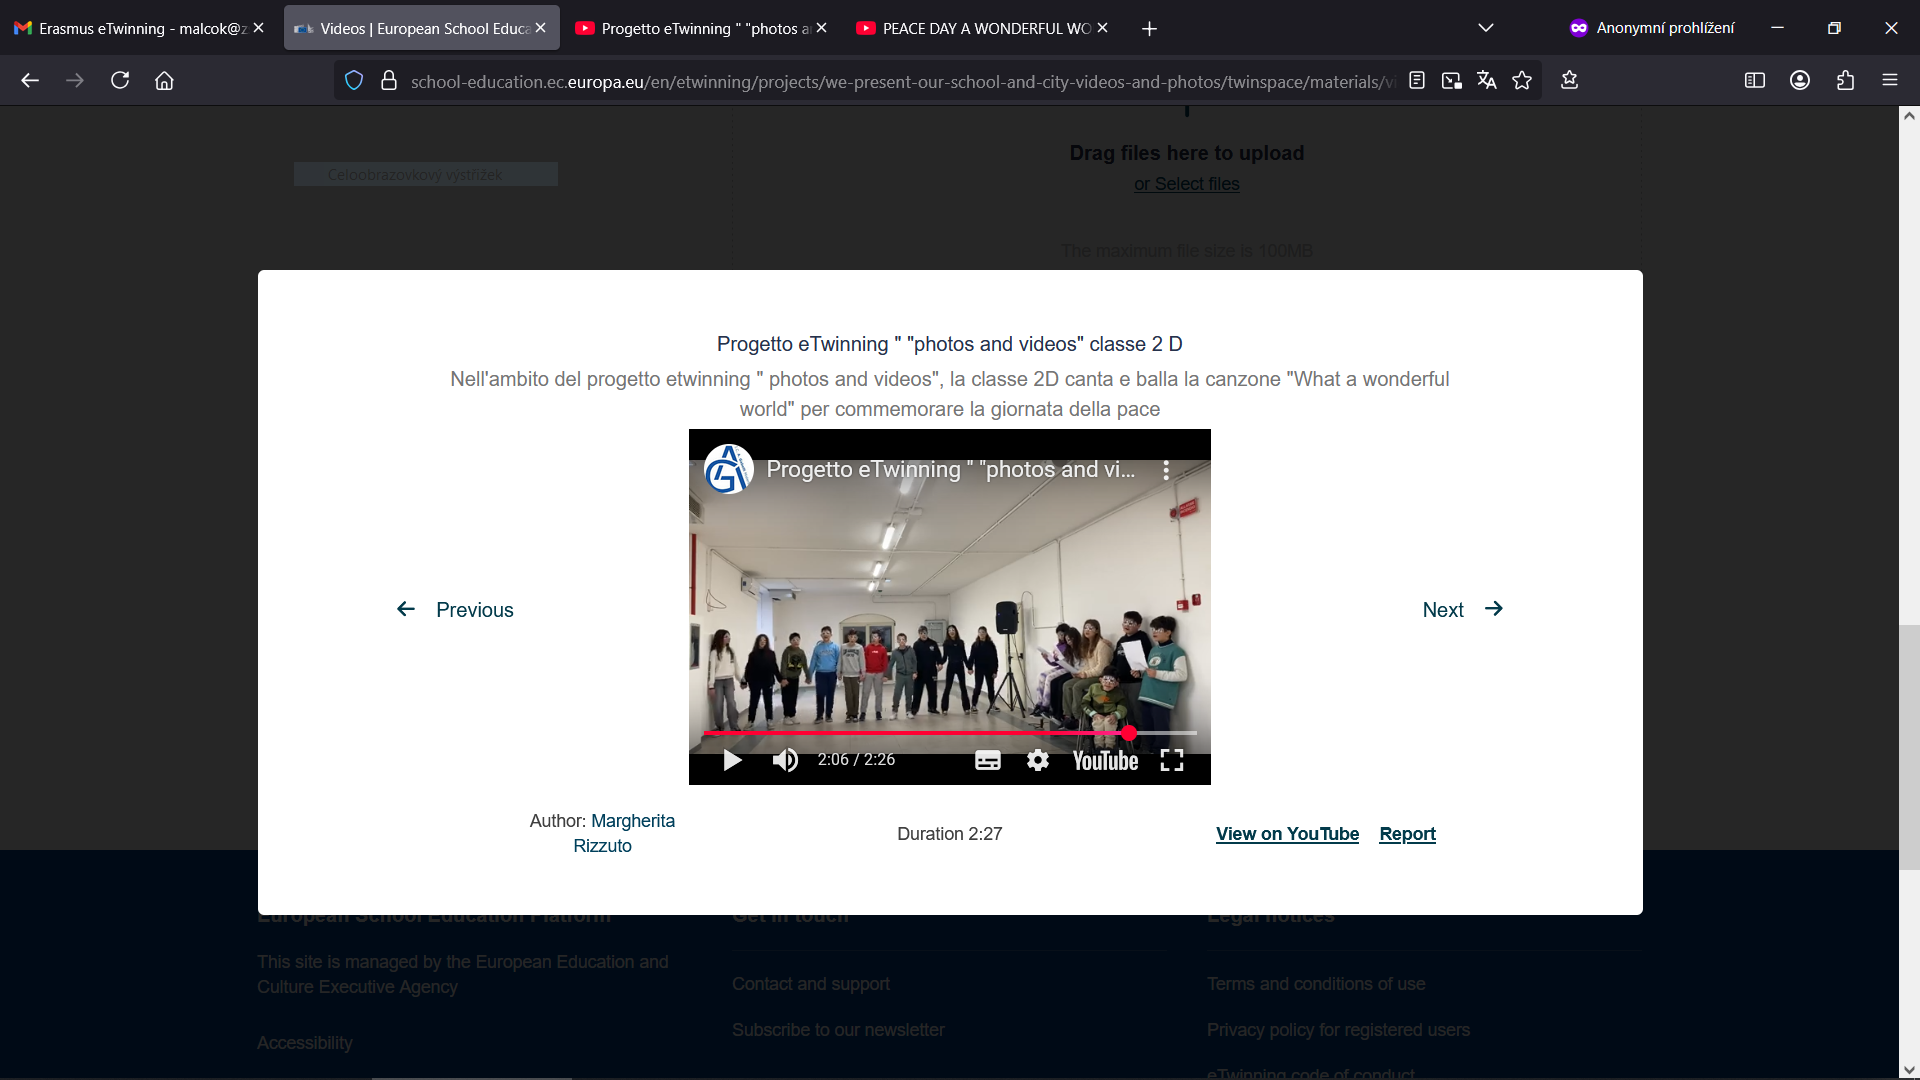Go to Next video

[1462, 610]
